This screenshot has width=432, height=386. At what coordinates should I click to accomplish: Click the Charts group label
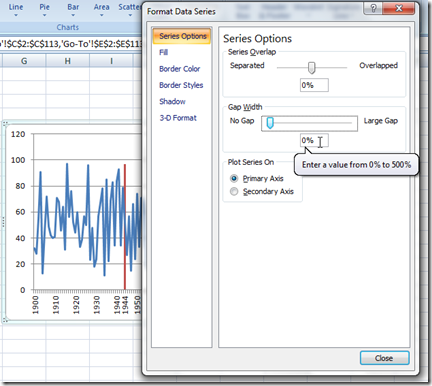tap(68, 27)
